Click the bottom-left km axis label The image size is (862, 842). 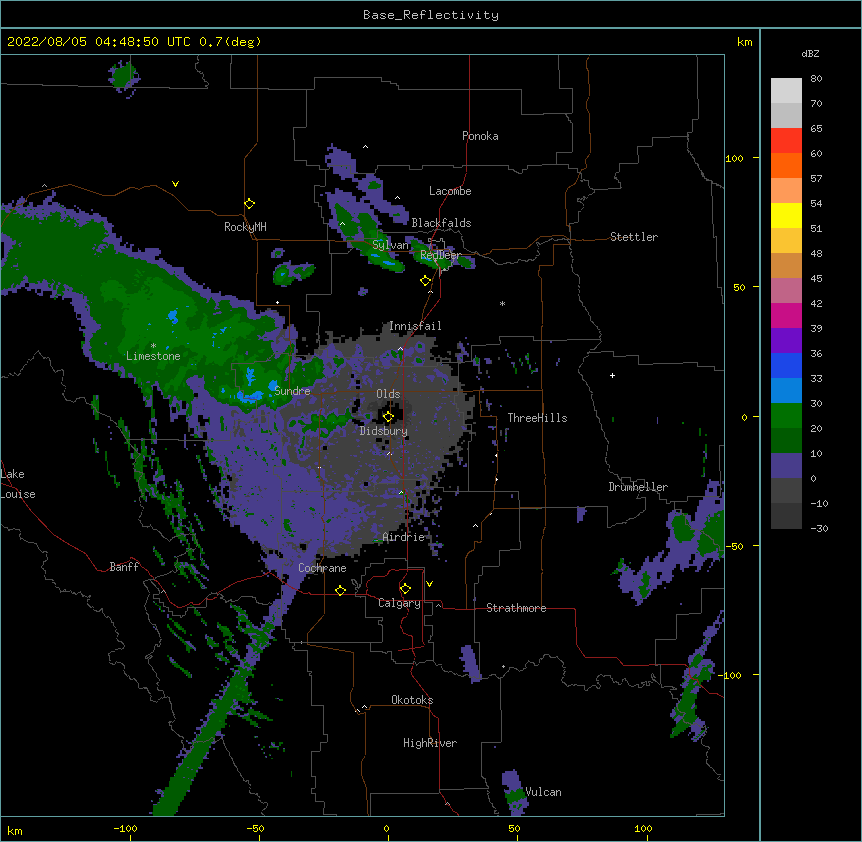pos(15,830)
